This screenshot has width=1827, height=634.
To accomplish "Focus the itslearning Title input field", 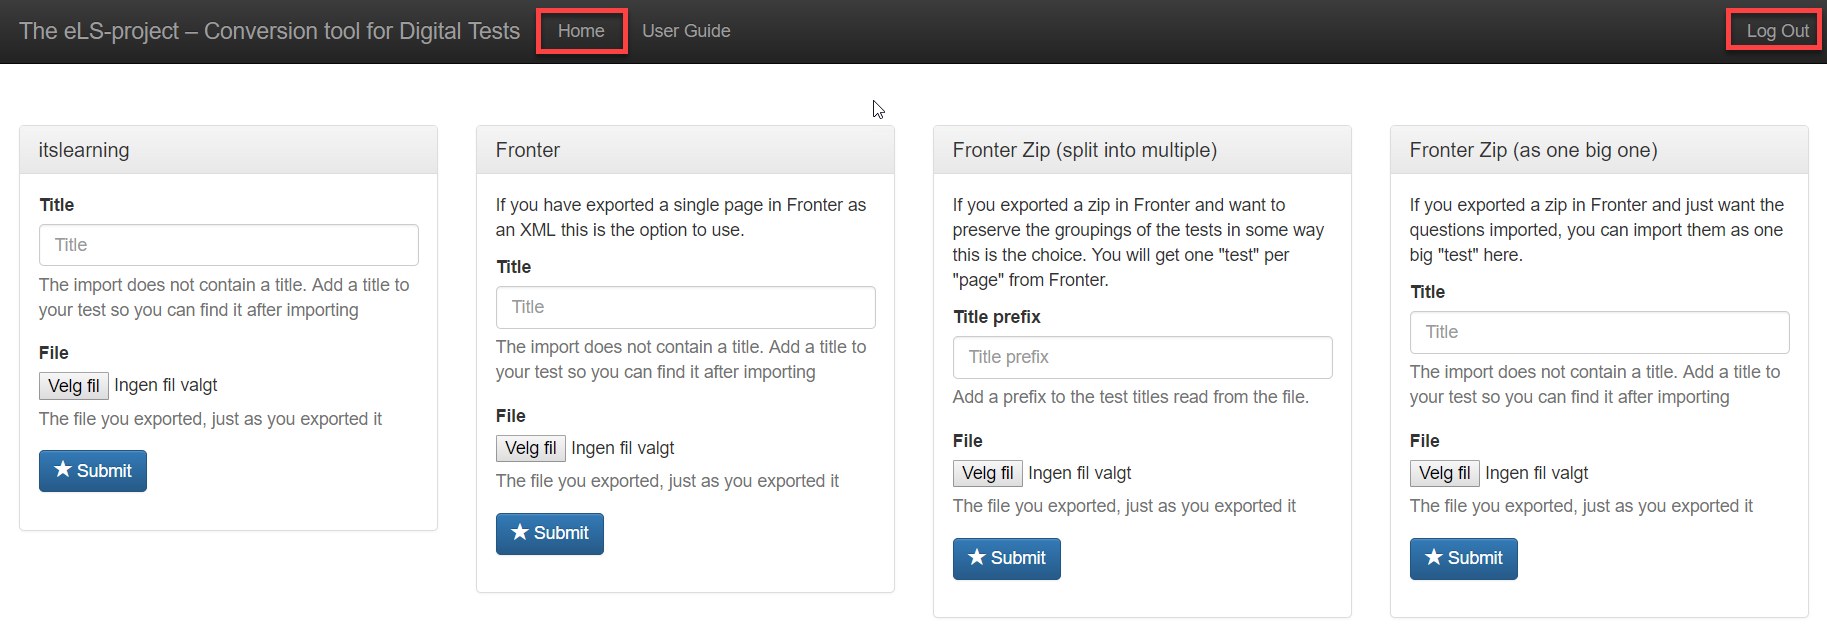I will click(x=229, y=245).
